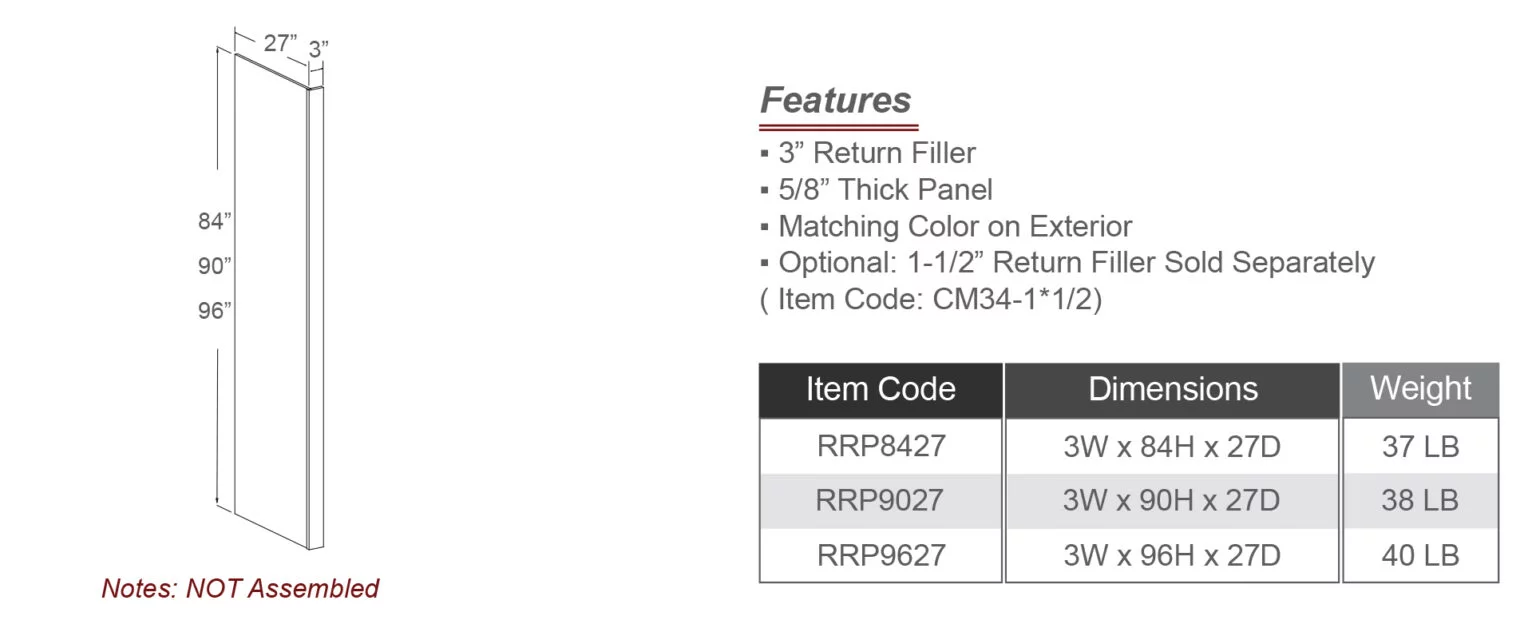
Task: Click the 5/8" Thick Panel bullet text
Action: pos(885,190)
